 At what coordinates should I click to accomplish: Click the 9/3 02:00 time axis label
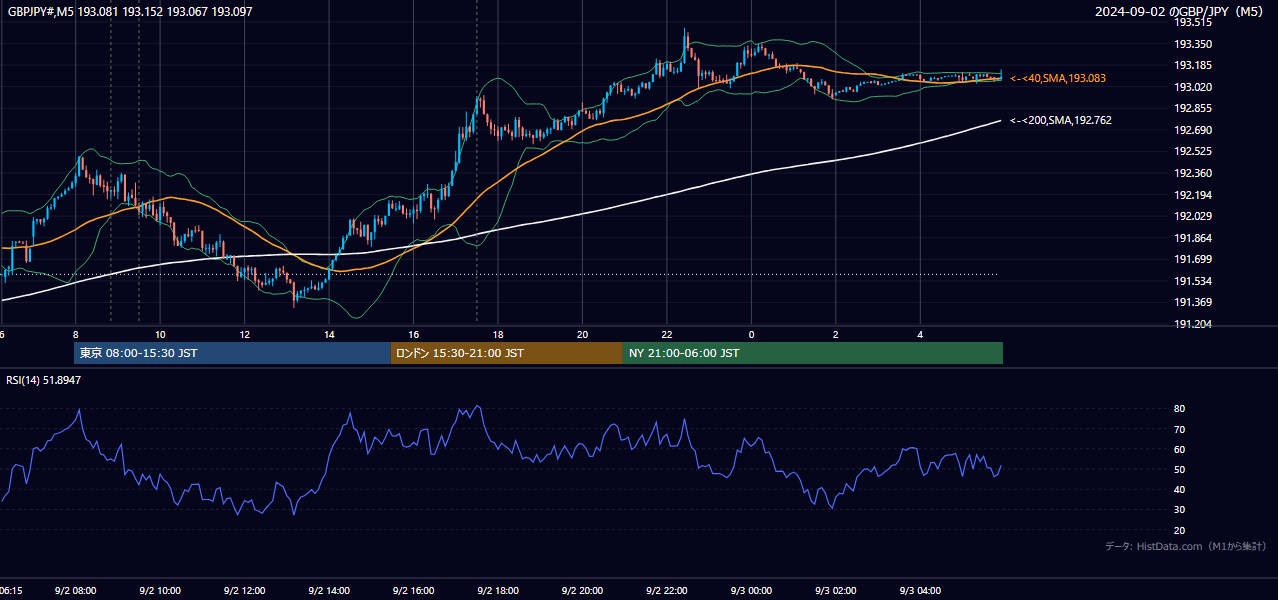point(836,591)
